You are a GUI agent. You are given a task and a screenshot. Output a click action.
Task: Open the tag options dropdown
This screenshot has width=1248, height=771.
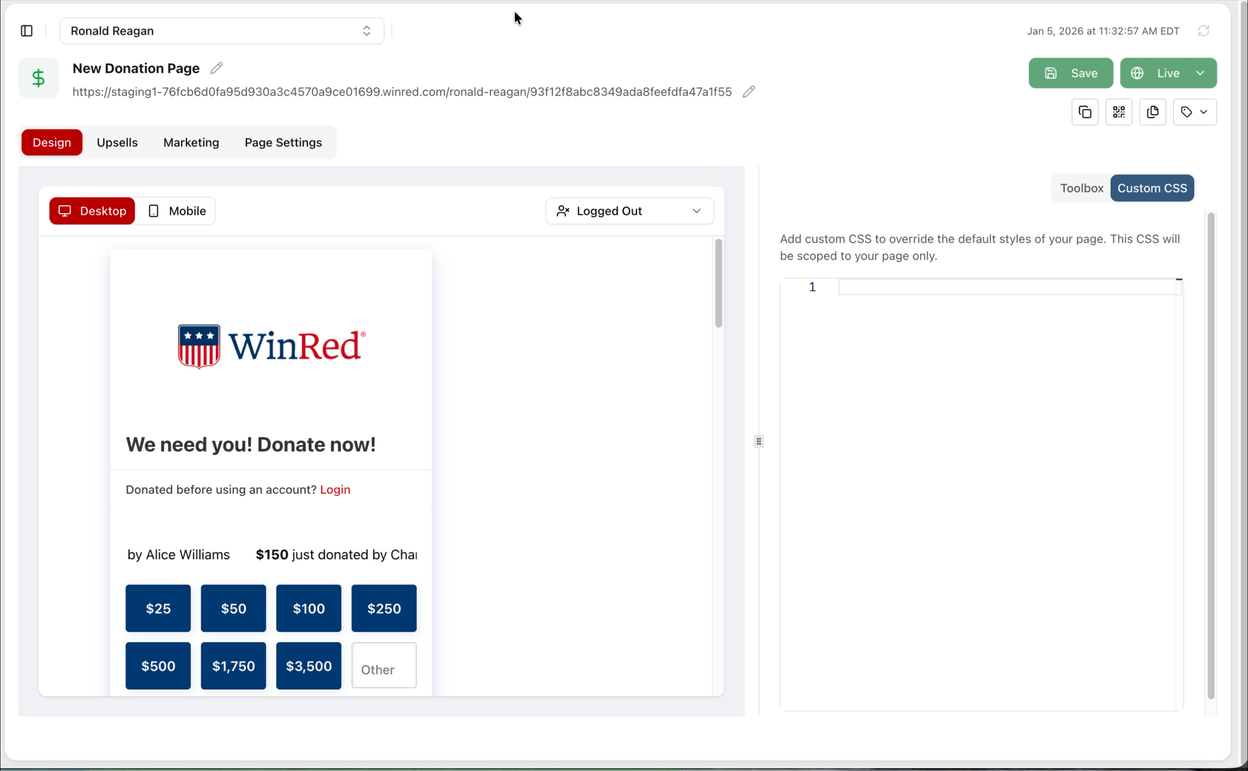coord(1194,112)
